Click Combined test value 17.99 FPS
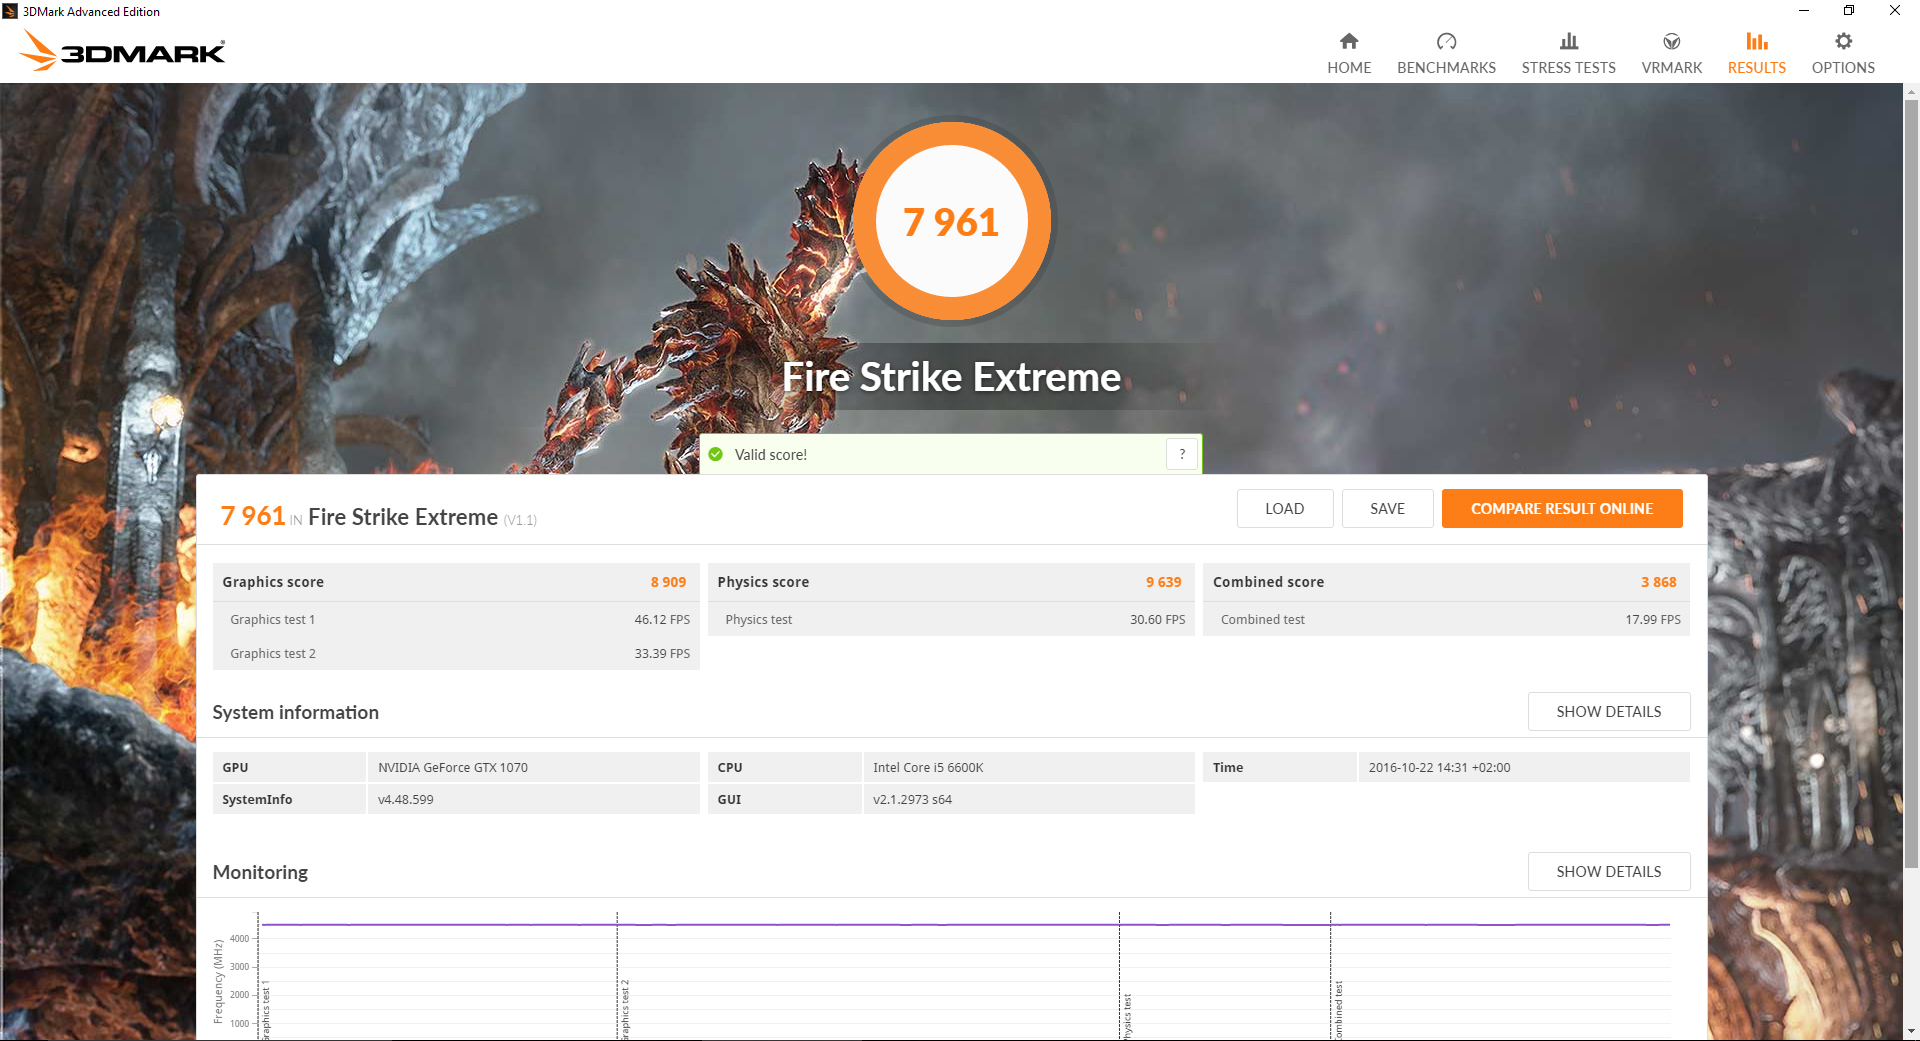Viewport: 1920px width, 1041px height. tap(1653, 620)
